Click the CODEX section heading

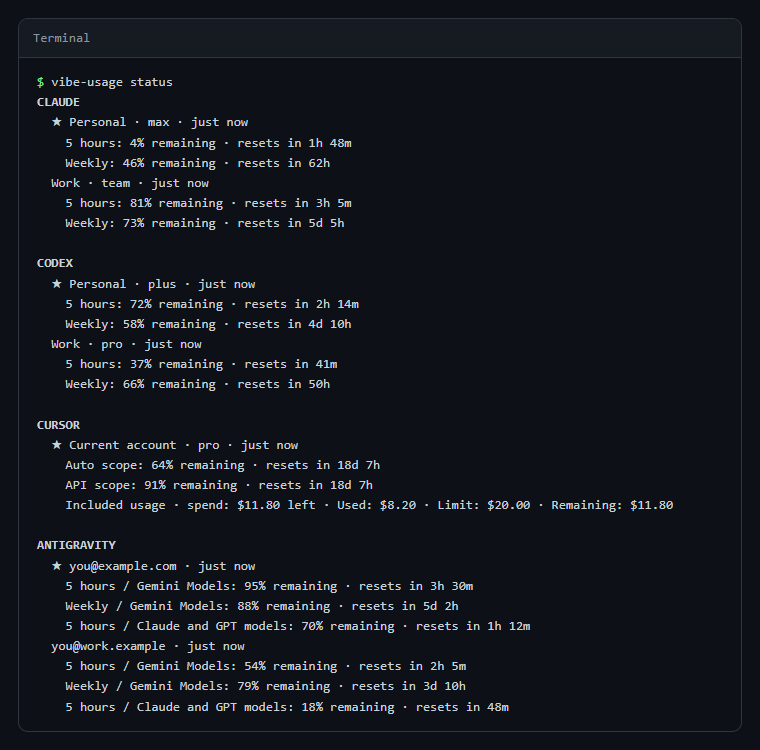(x=55, y=263)
